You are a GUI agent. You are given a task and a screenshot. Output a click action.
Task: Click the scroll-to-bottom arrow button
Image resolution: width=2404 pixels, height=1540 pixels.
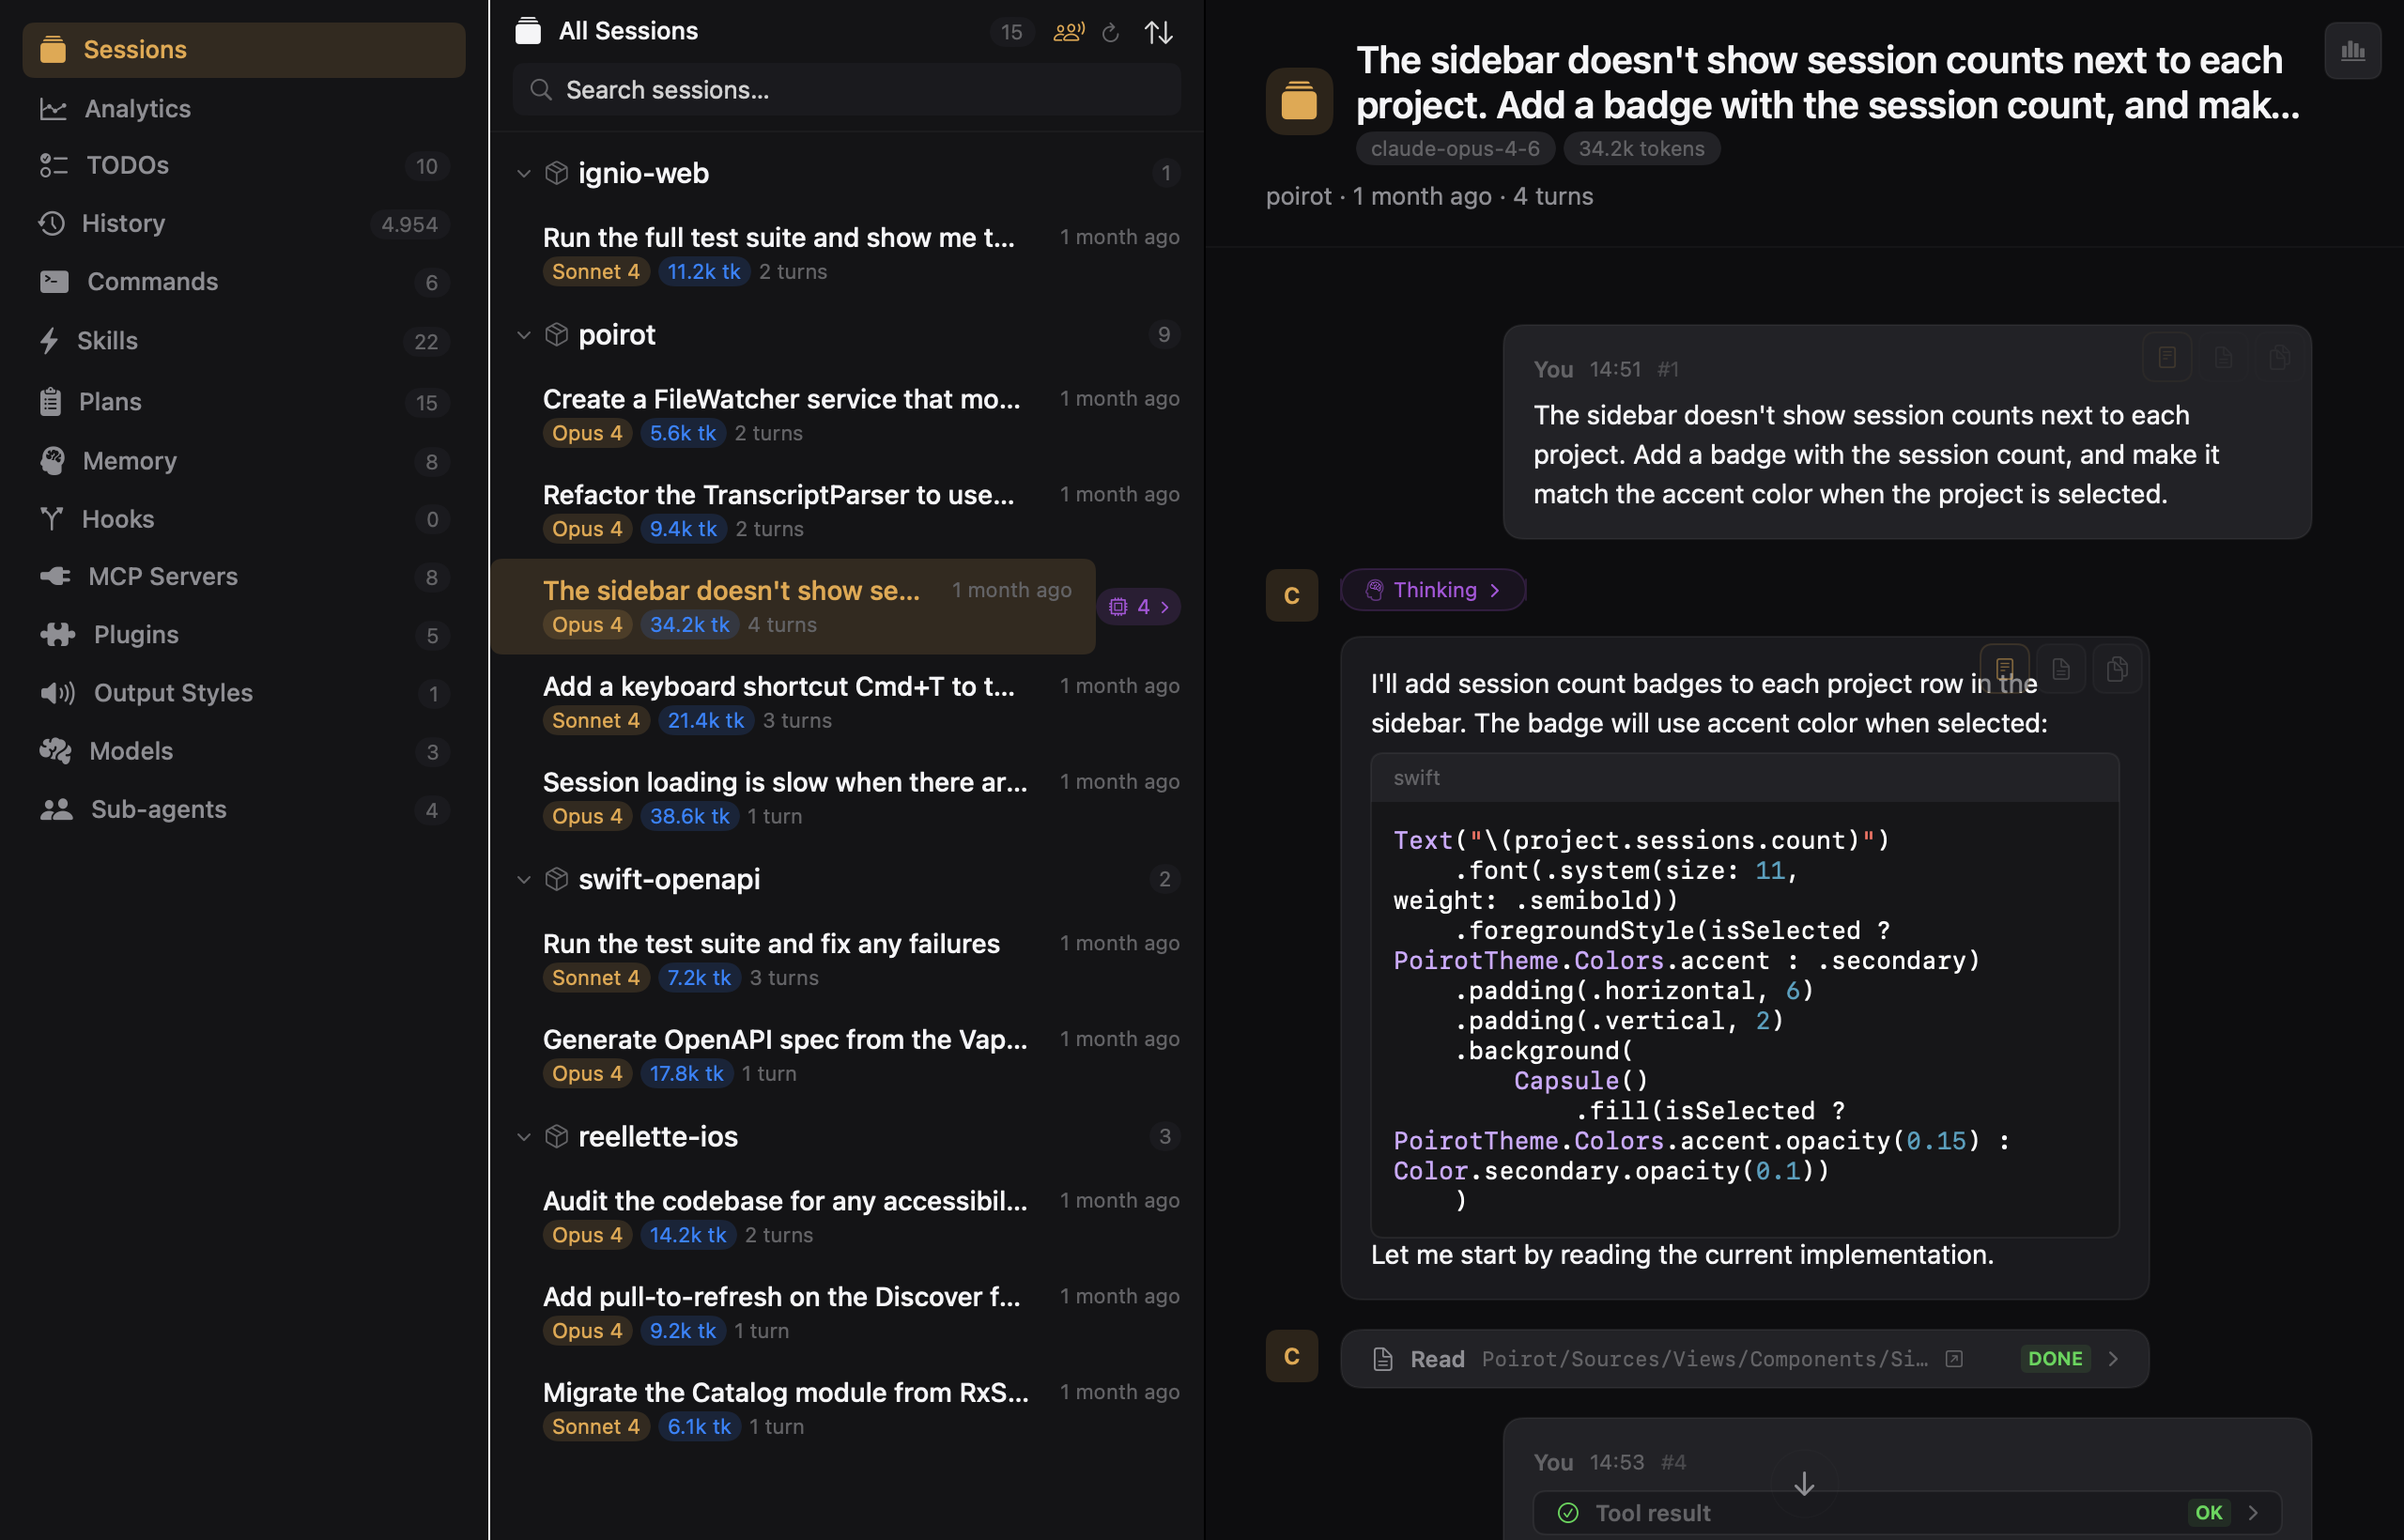coord(1803,1483)
